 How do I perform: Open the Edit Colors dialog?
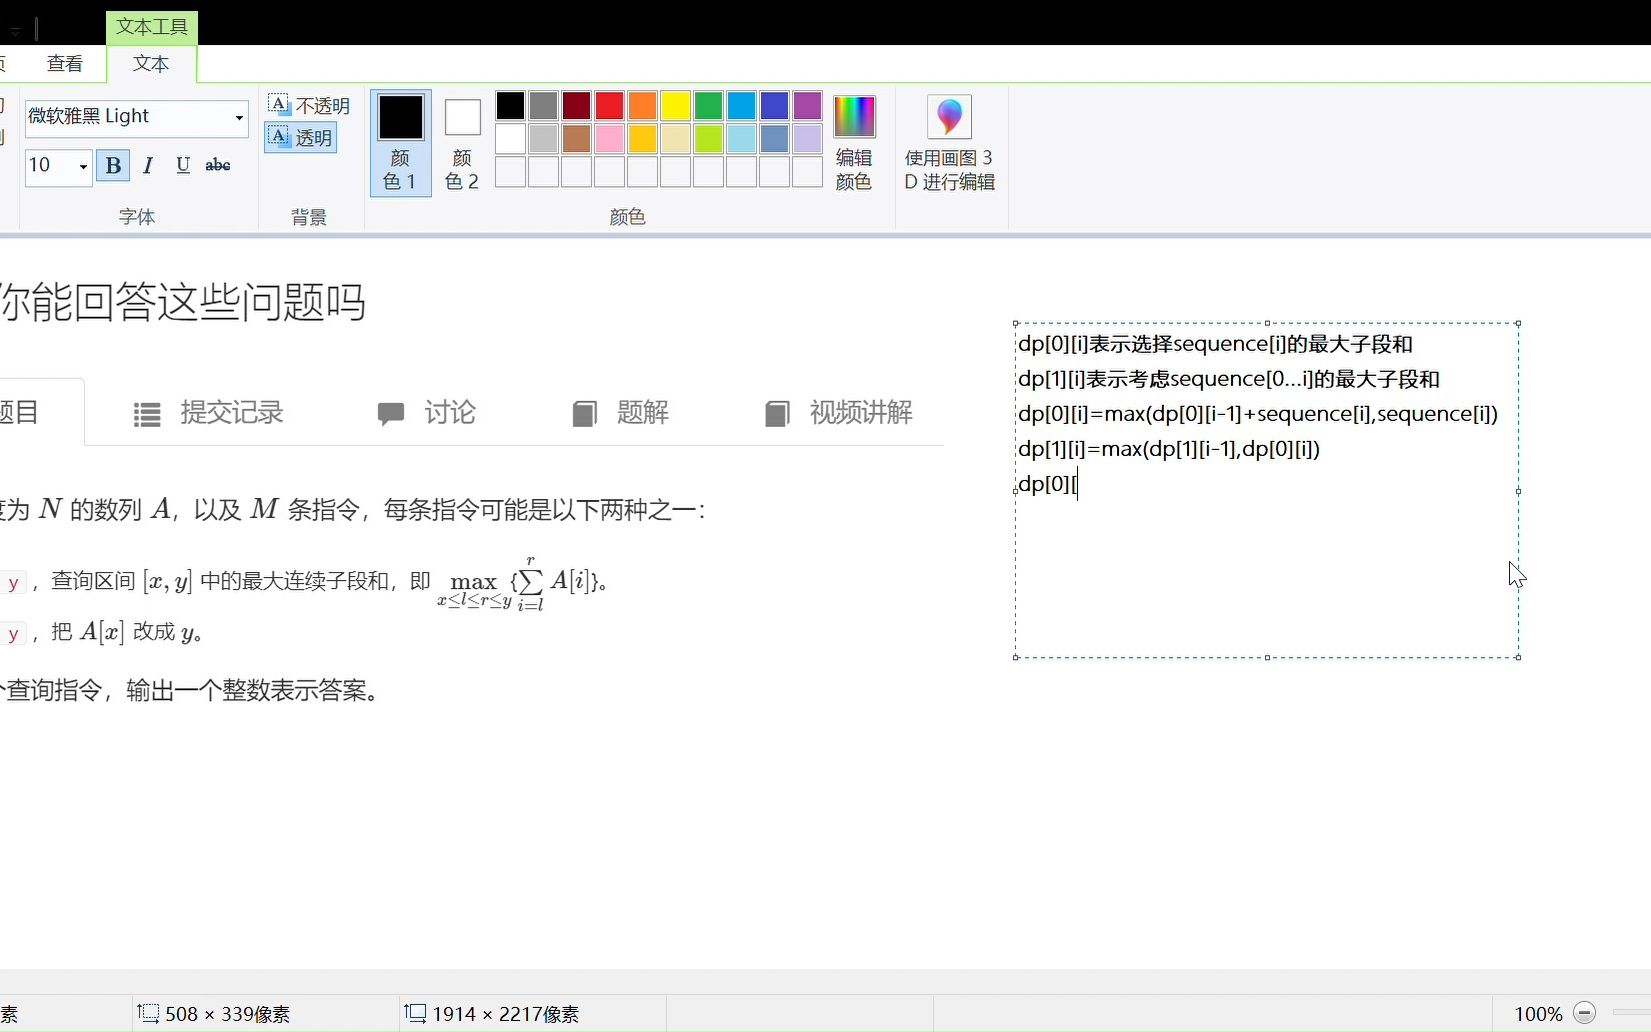click(853, 140)
